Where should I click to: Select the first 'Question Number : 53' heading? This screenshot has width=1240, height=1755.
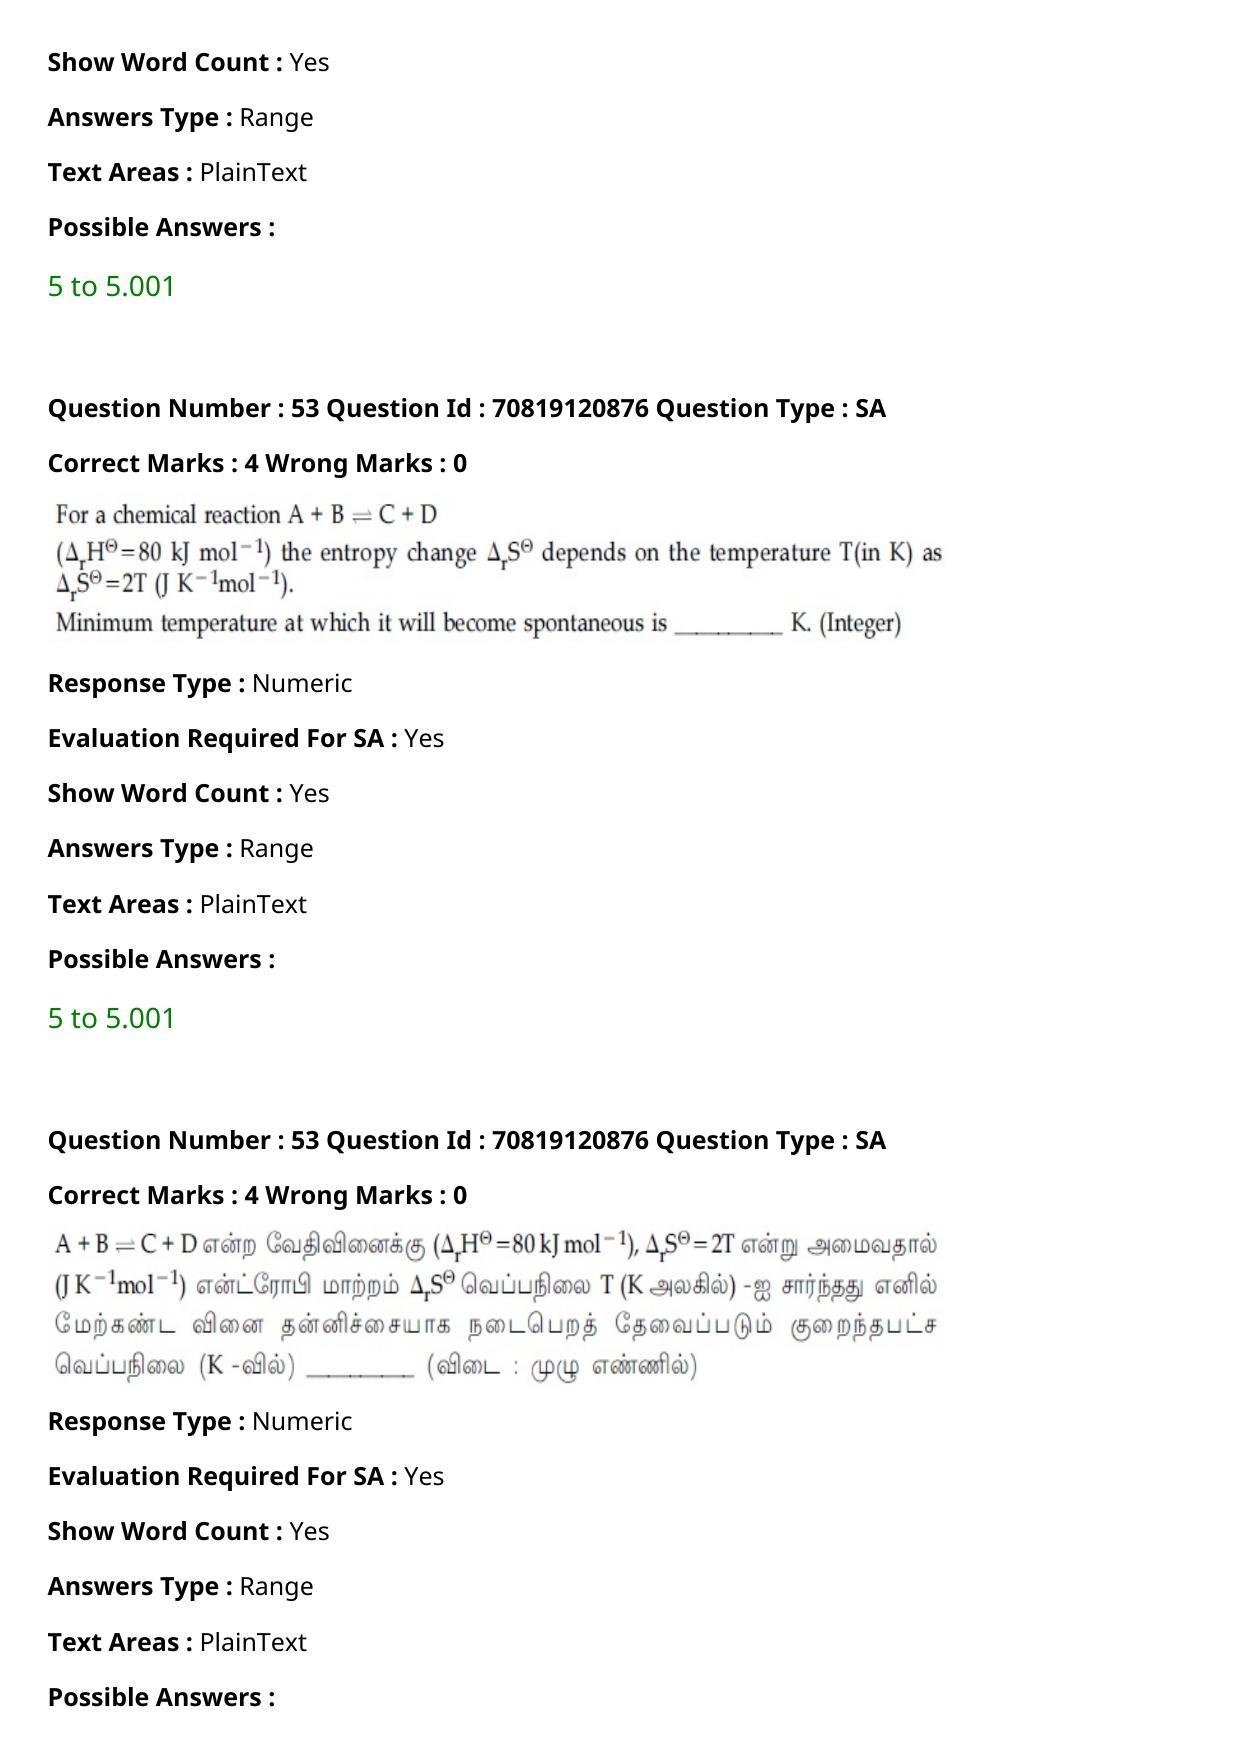click(467, 408)
